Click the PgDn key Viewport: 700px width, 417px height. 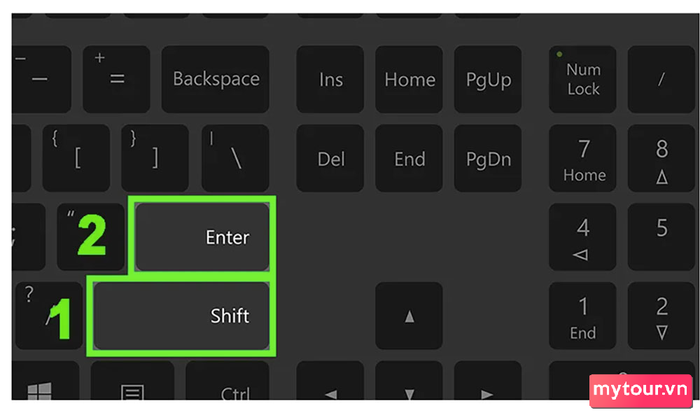[x=489, y=158]
